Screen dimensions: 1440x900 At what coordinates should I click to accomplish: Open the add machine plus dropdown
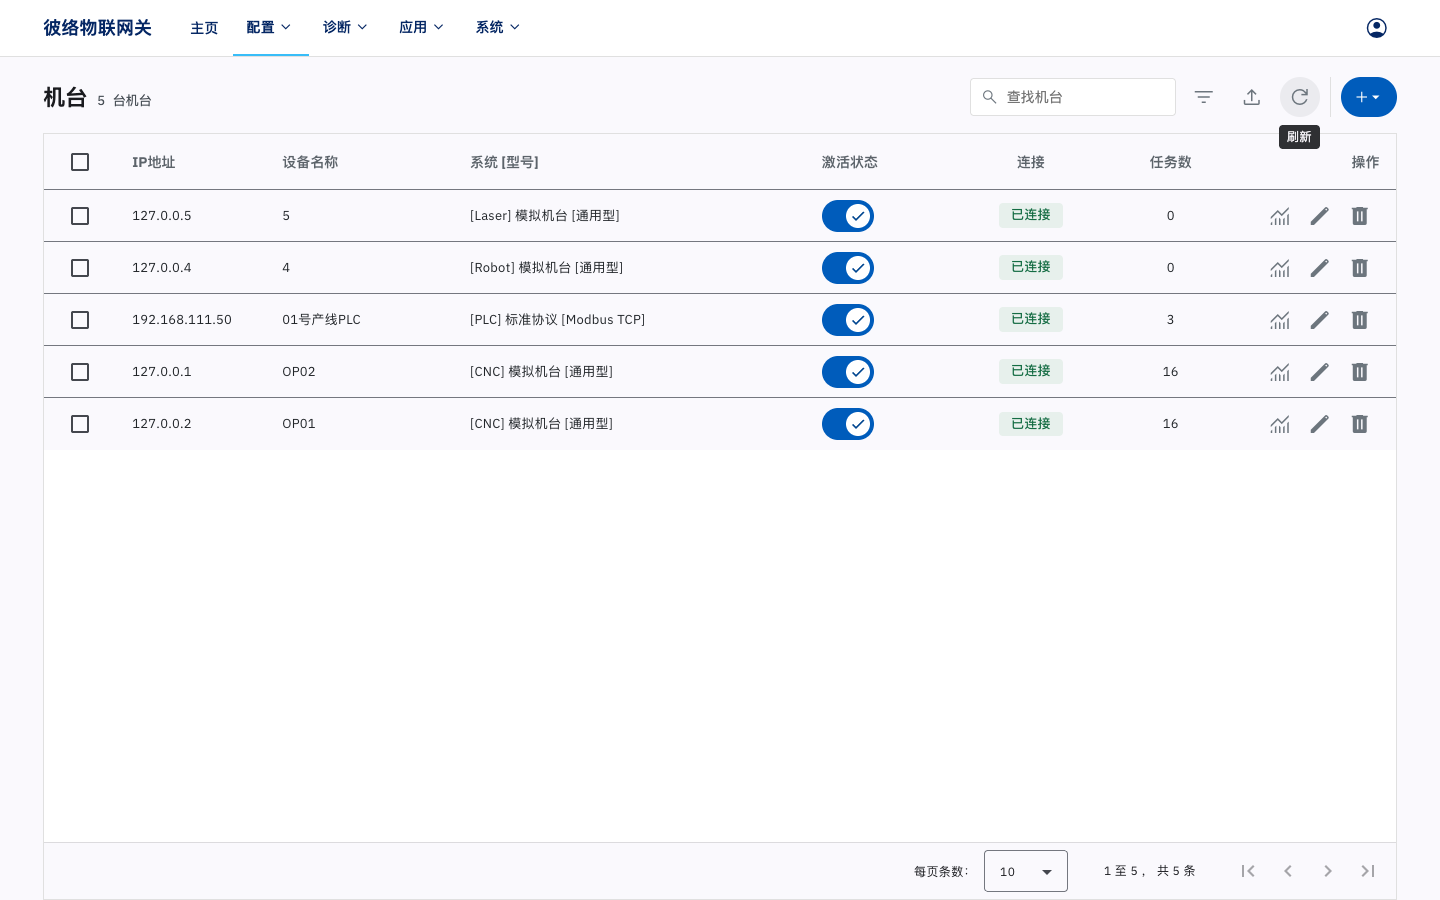pos(1368,97)
